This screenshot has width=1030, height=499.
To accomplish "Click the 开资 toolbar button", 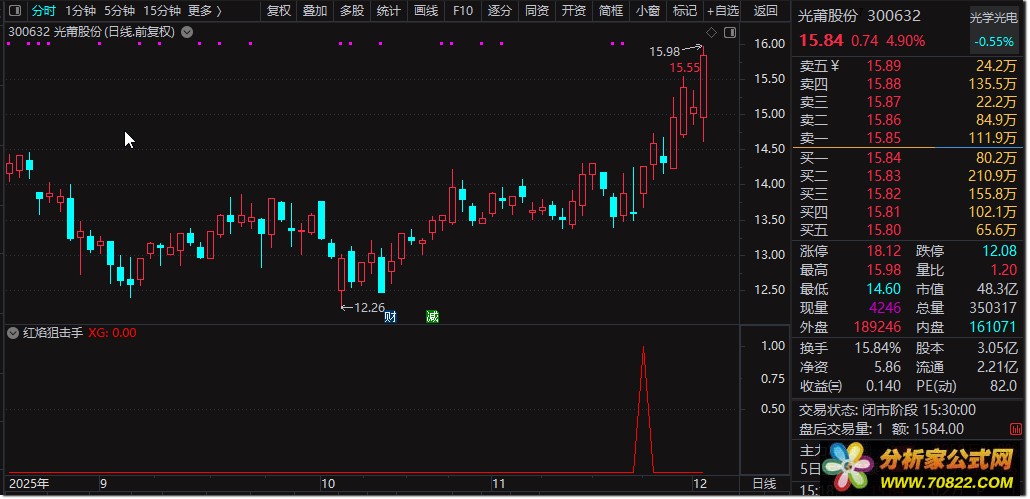I will (x=573, y=11).
